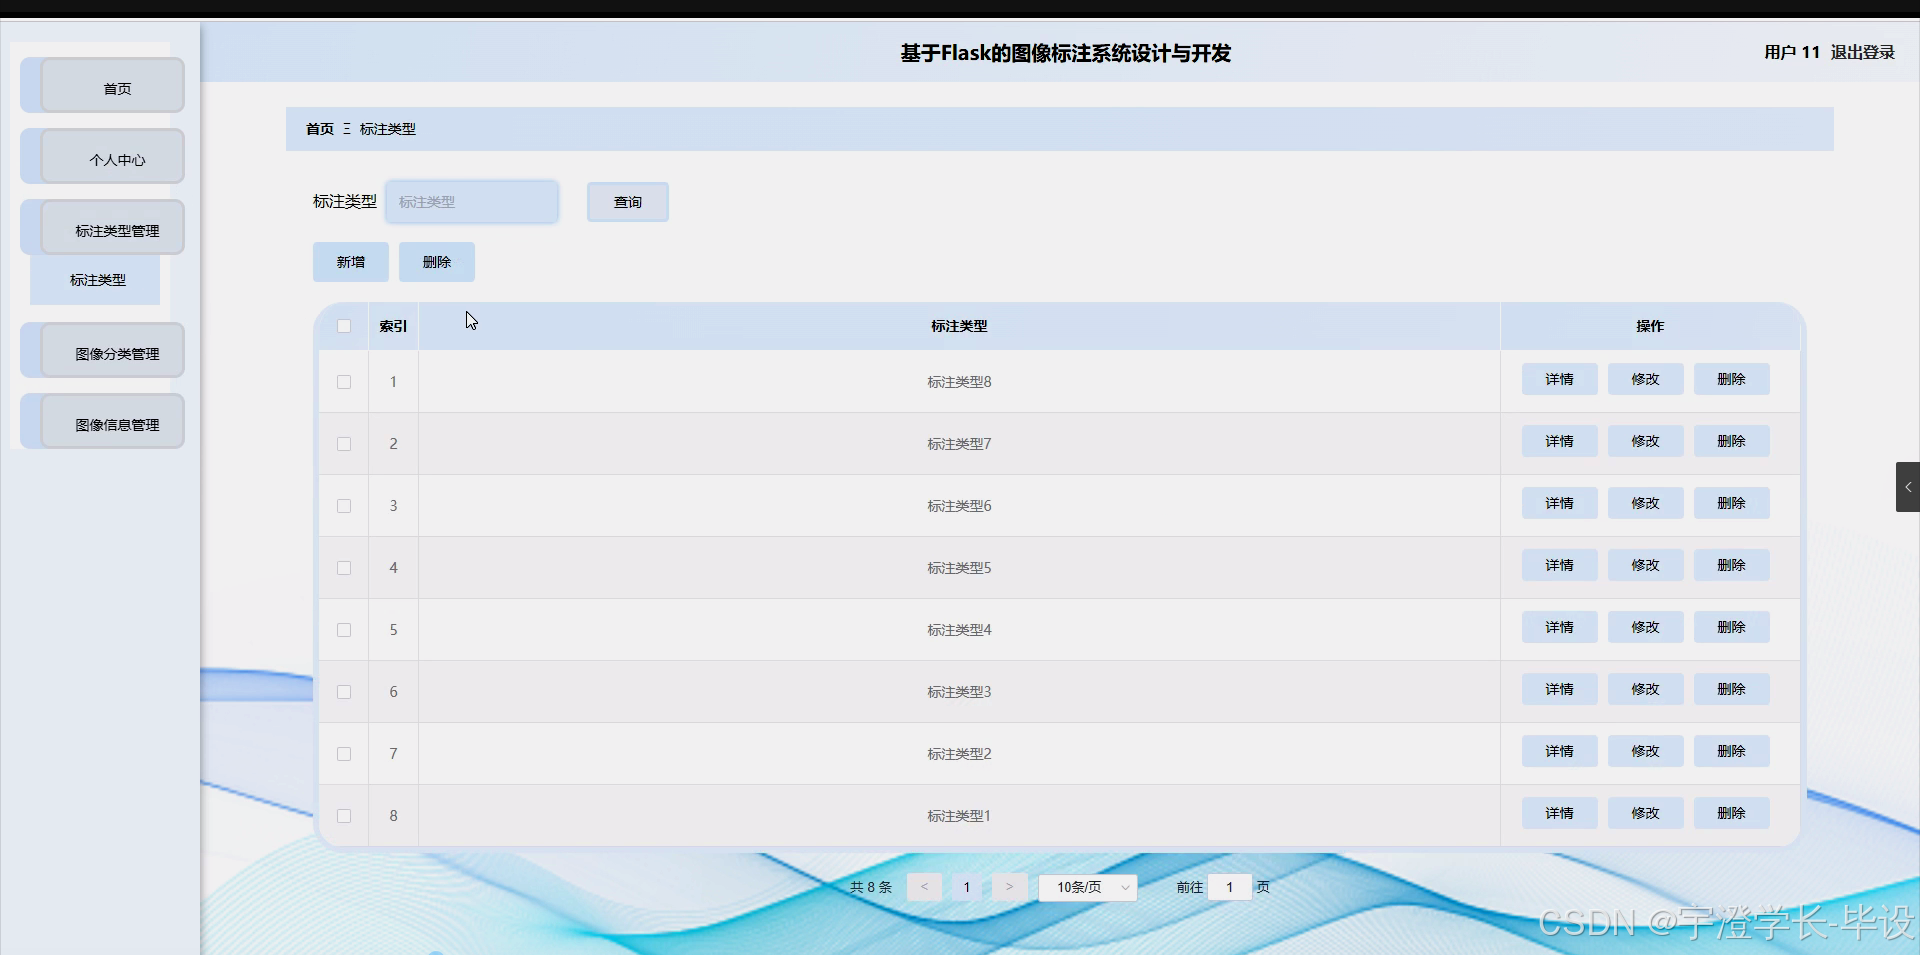The width and height of the screenshot is (1920, 955).
Task: Click the breadcrumb list icon
Action: (345, 129)
